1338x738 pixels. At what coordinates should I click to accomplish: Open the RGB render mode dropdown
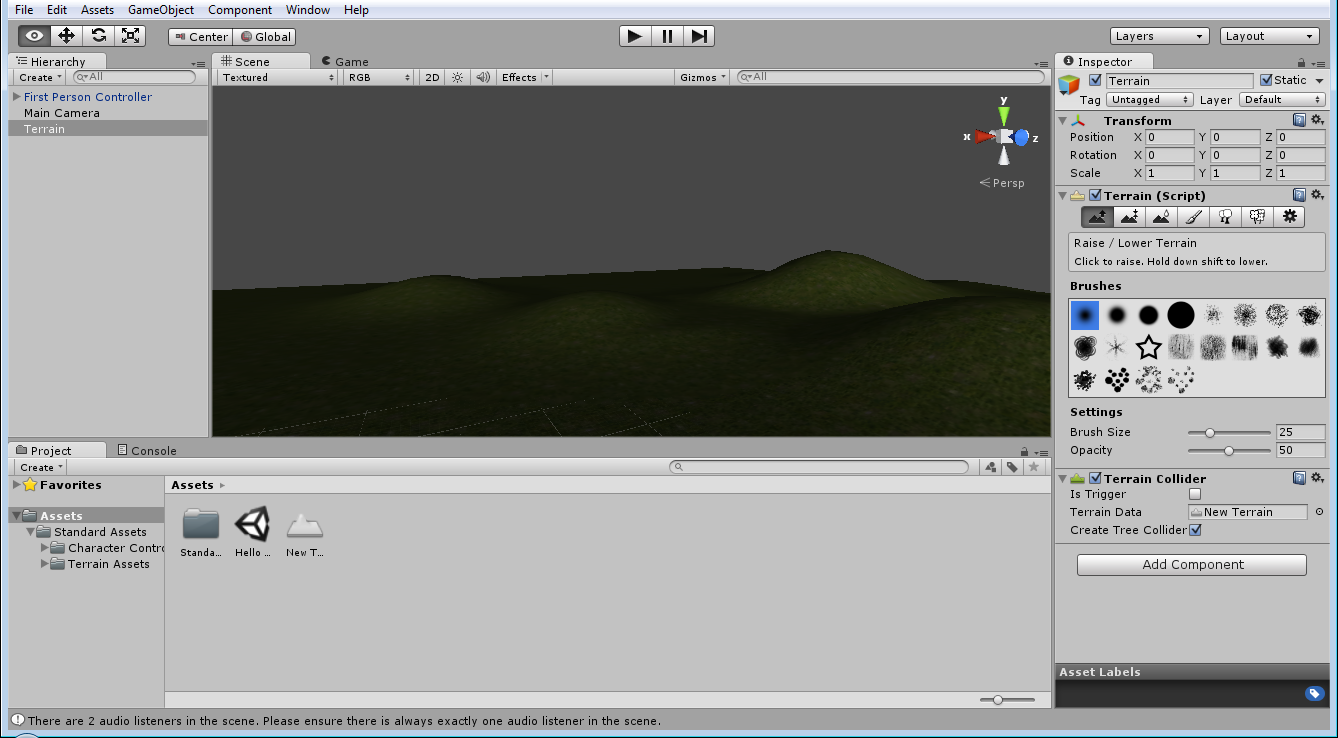pos(378,77)
